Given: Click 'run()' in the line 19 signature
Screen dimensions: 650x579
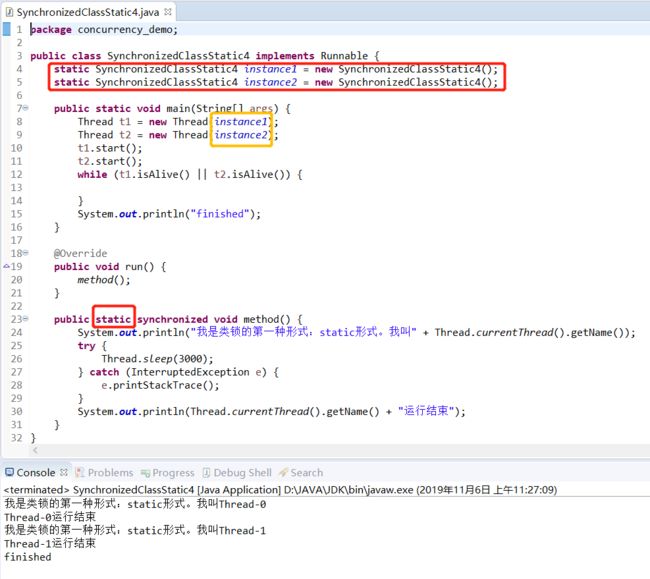Looking at the screenshot, I should pyautogui.click(x=140, y=266).
